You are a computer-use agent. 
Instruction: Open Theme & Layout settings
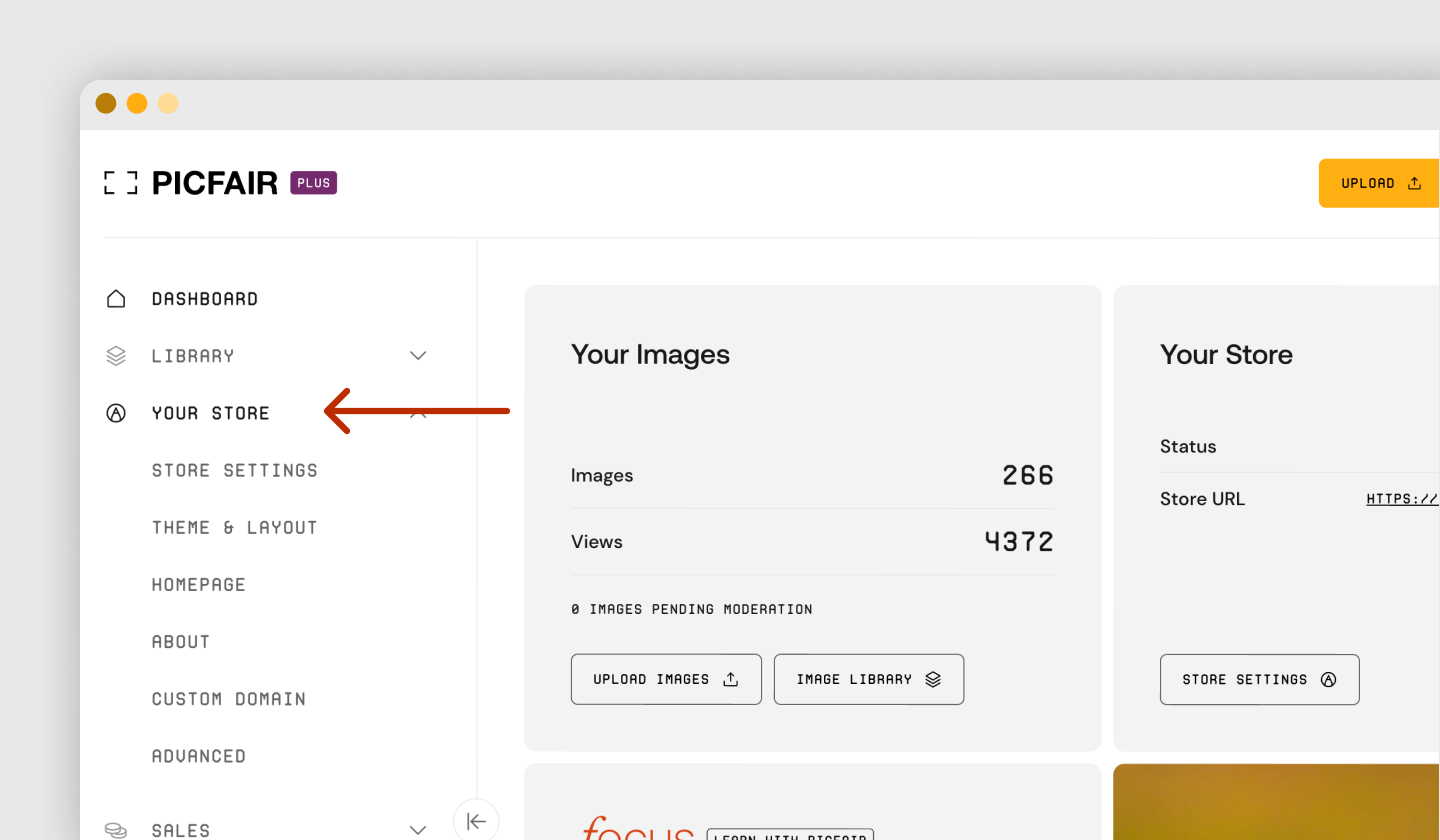234,527
